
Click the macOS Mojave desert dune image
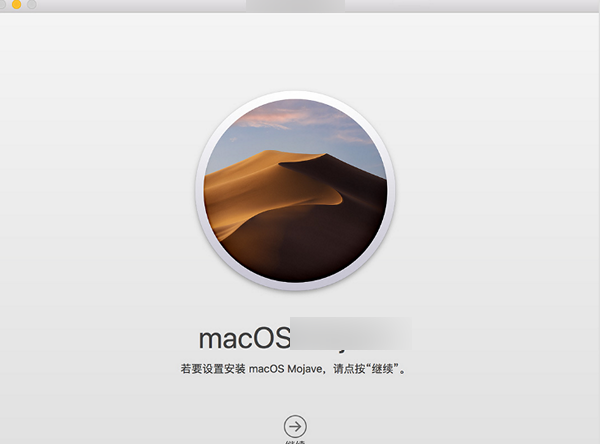coord(295,191)
